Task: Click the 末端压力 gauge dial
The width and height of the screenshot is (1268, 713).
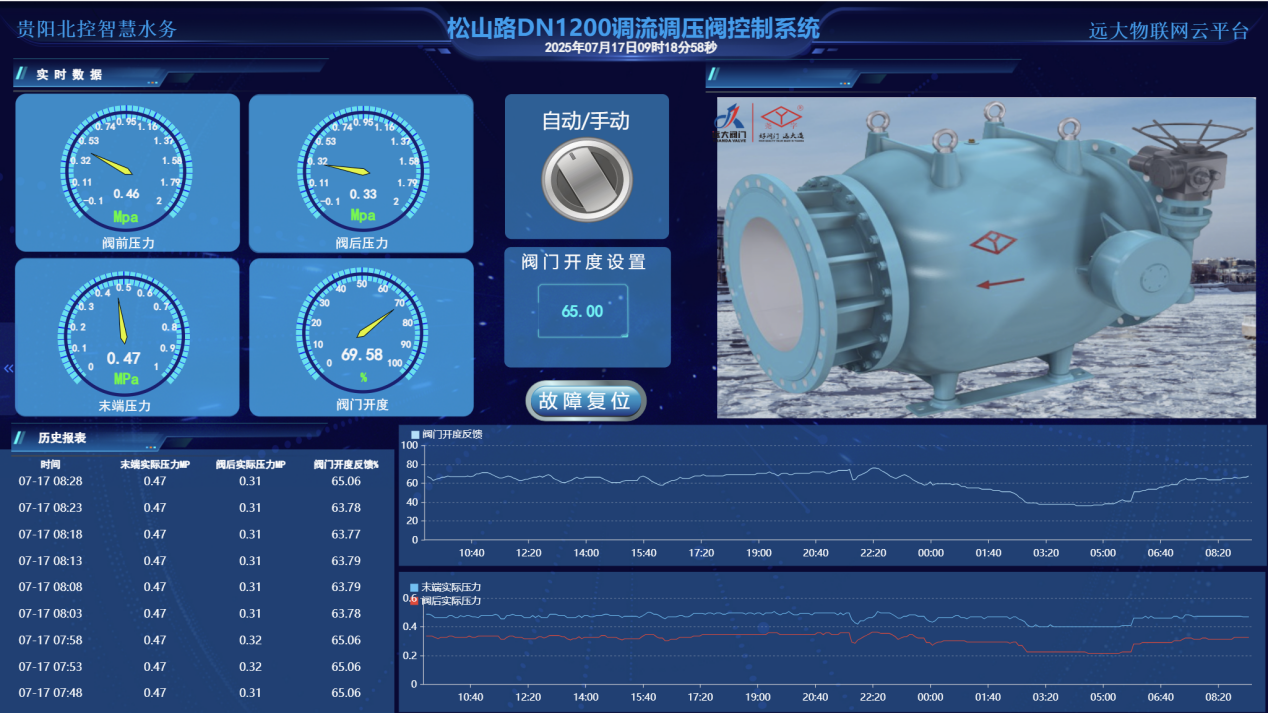Action: (126, 330)
